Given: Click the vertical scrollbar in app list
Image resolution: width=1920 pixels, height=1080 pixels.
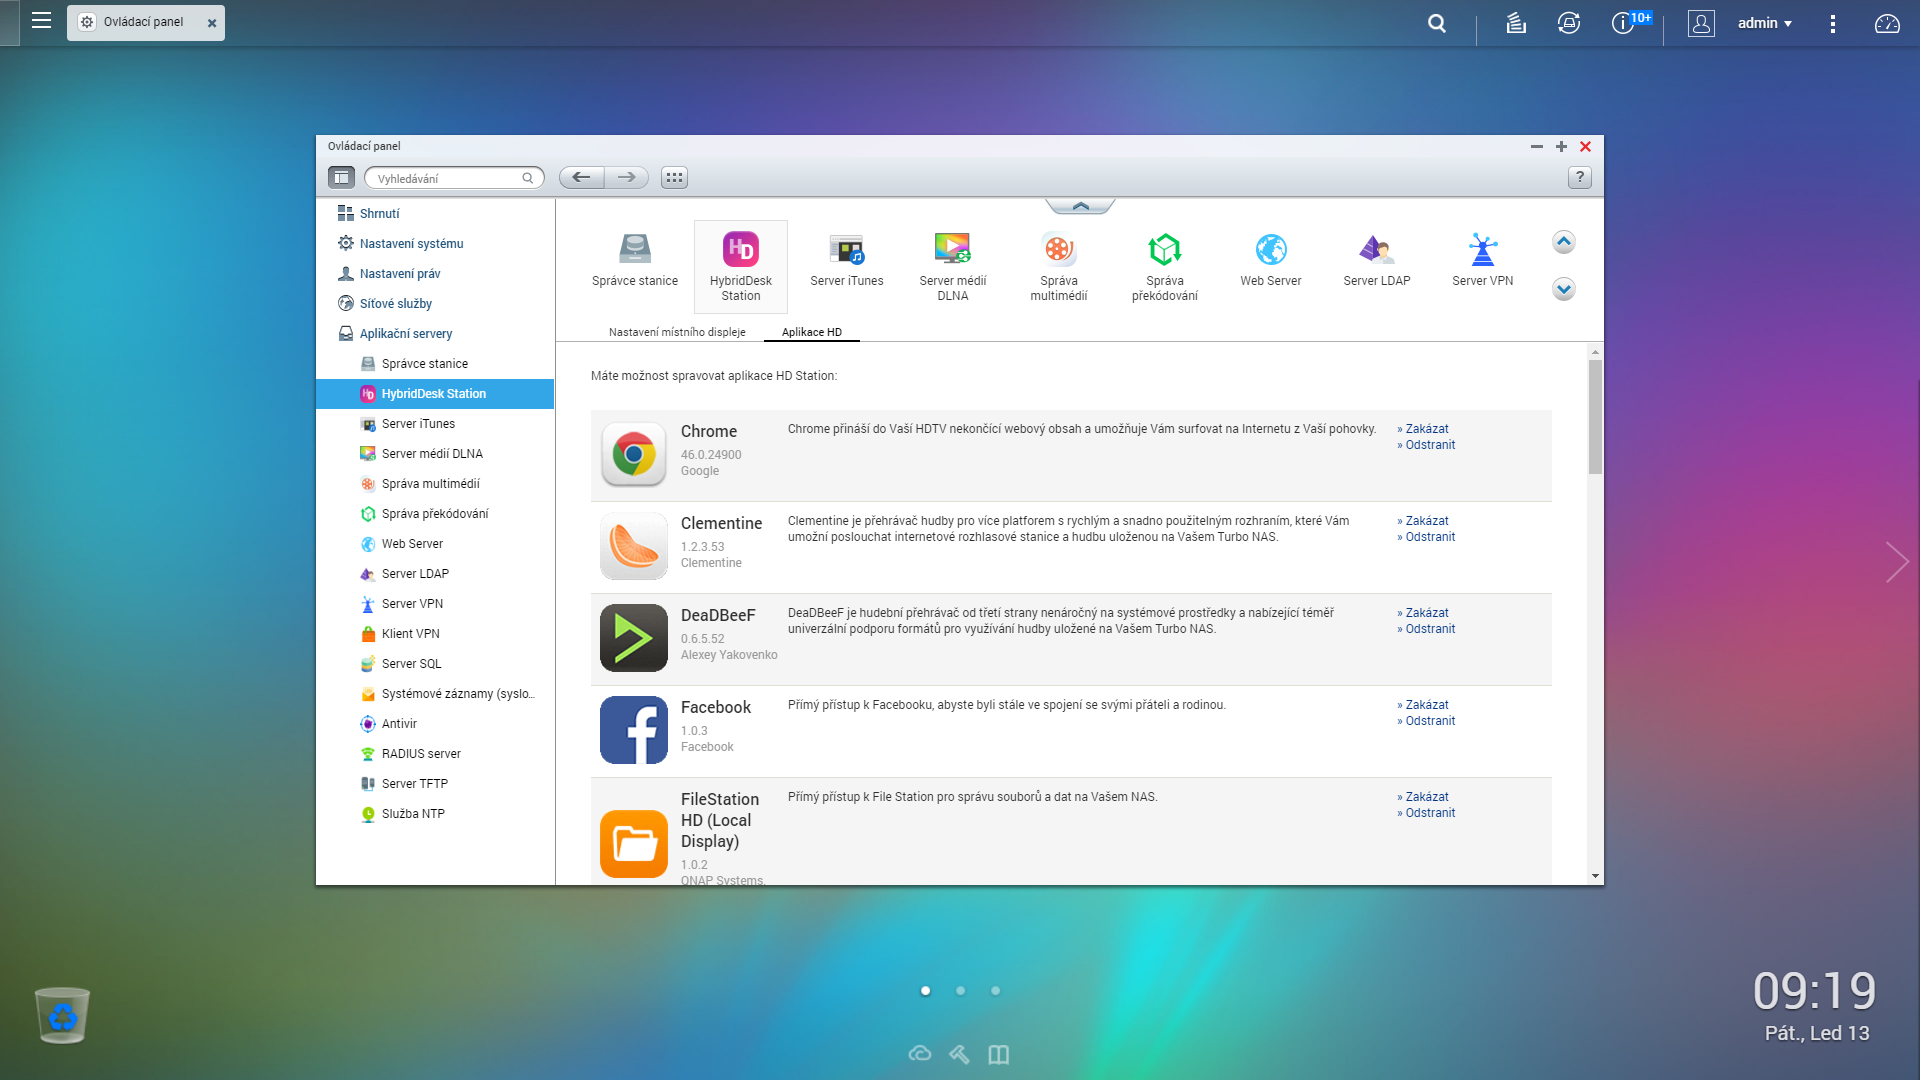Looking at the screenshot, I should pos(1595,418).
